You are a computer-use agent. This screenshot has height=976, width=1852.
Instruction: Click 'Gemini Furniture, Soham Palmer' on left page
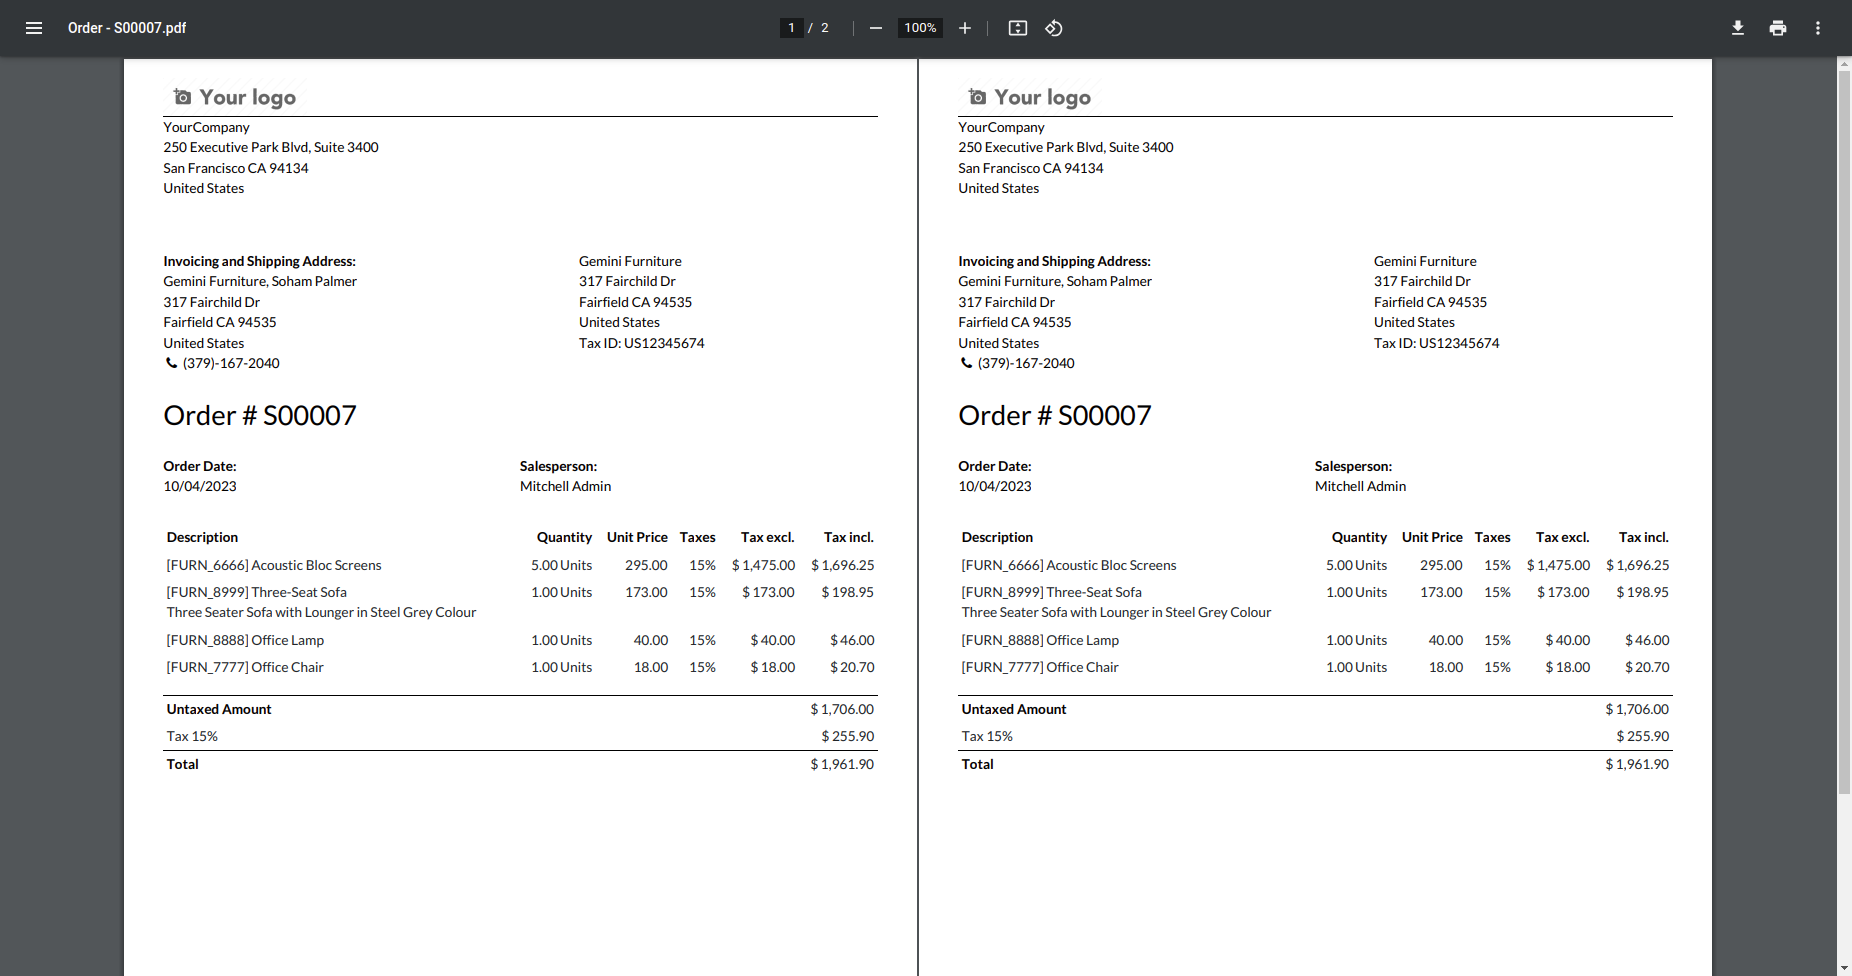(x=260, y=281)
